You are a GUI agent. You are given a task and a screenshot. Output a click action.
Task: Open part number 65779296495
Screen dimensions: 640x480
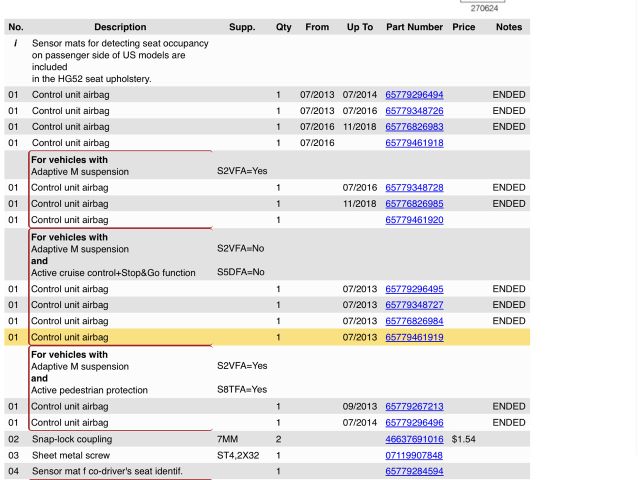point(414,289)
